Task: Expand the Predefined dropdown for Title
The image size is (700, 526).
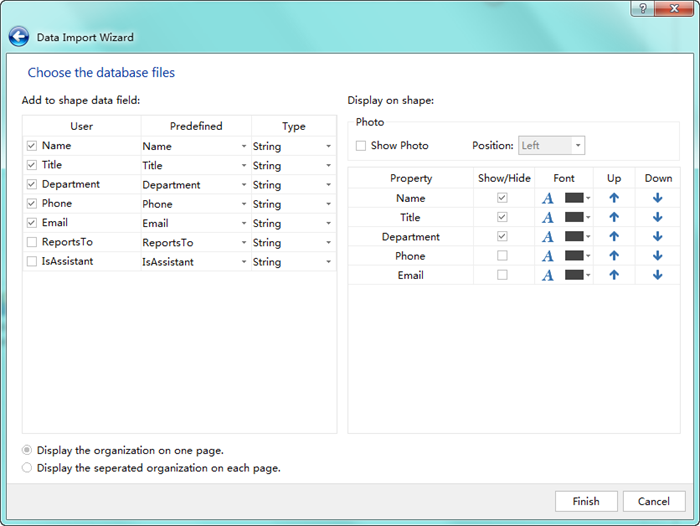Action: click(243, 166)
